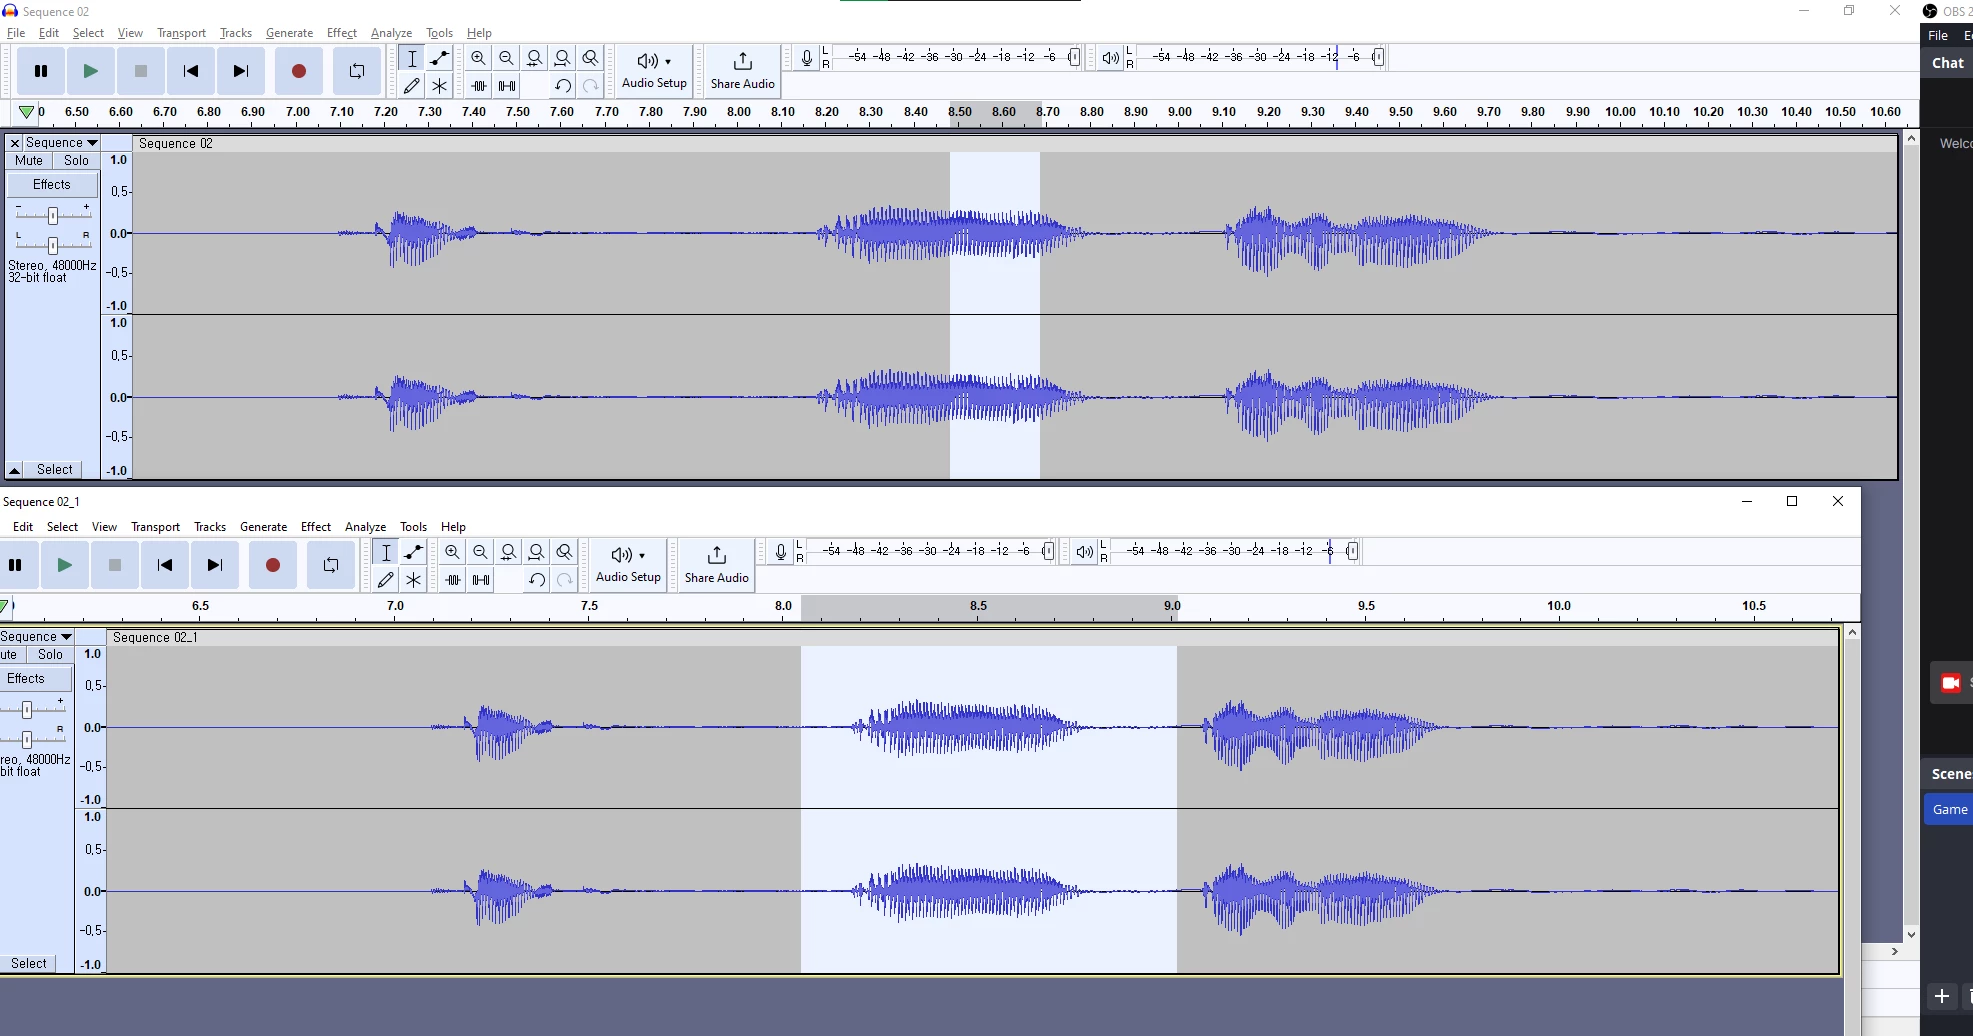Image resolution: width=1973 pixels, height=1036 pixels.
Task: Click Share Audio in the Sequence 02 window
Action: click(x=742, y=71)
